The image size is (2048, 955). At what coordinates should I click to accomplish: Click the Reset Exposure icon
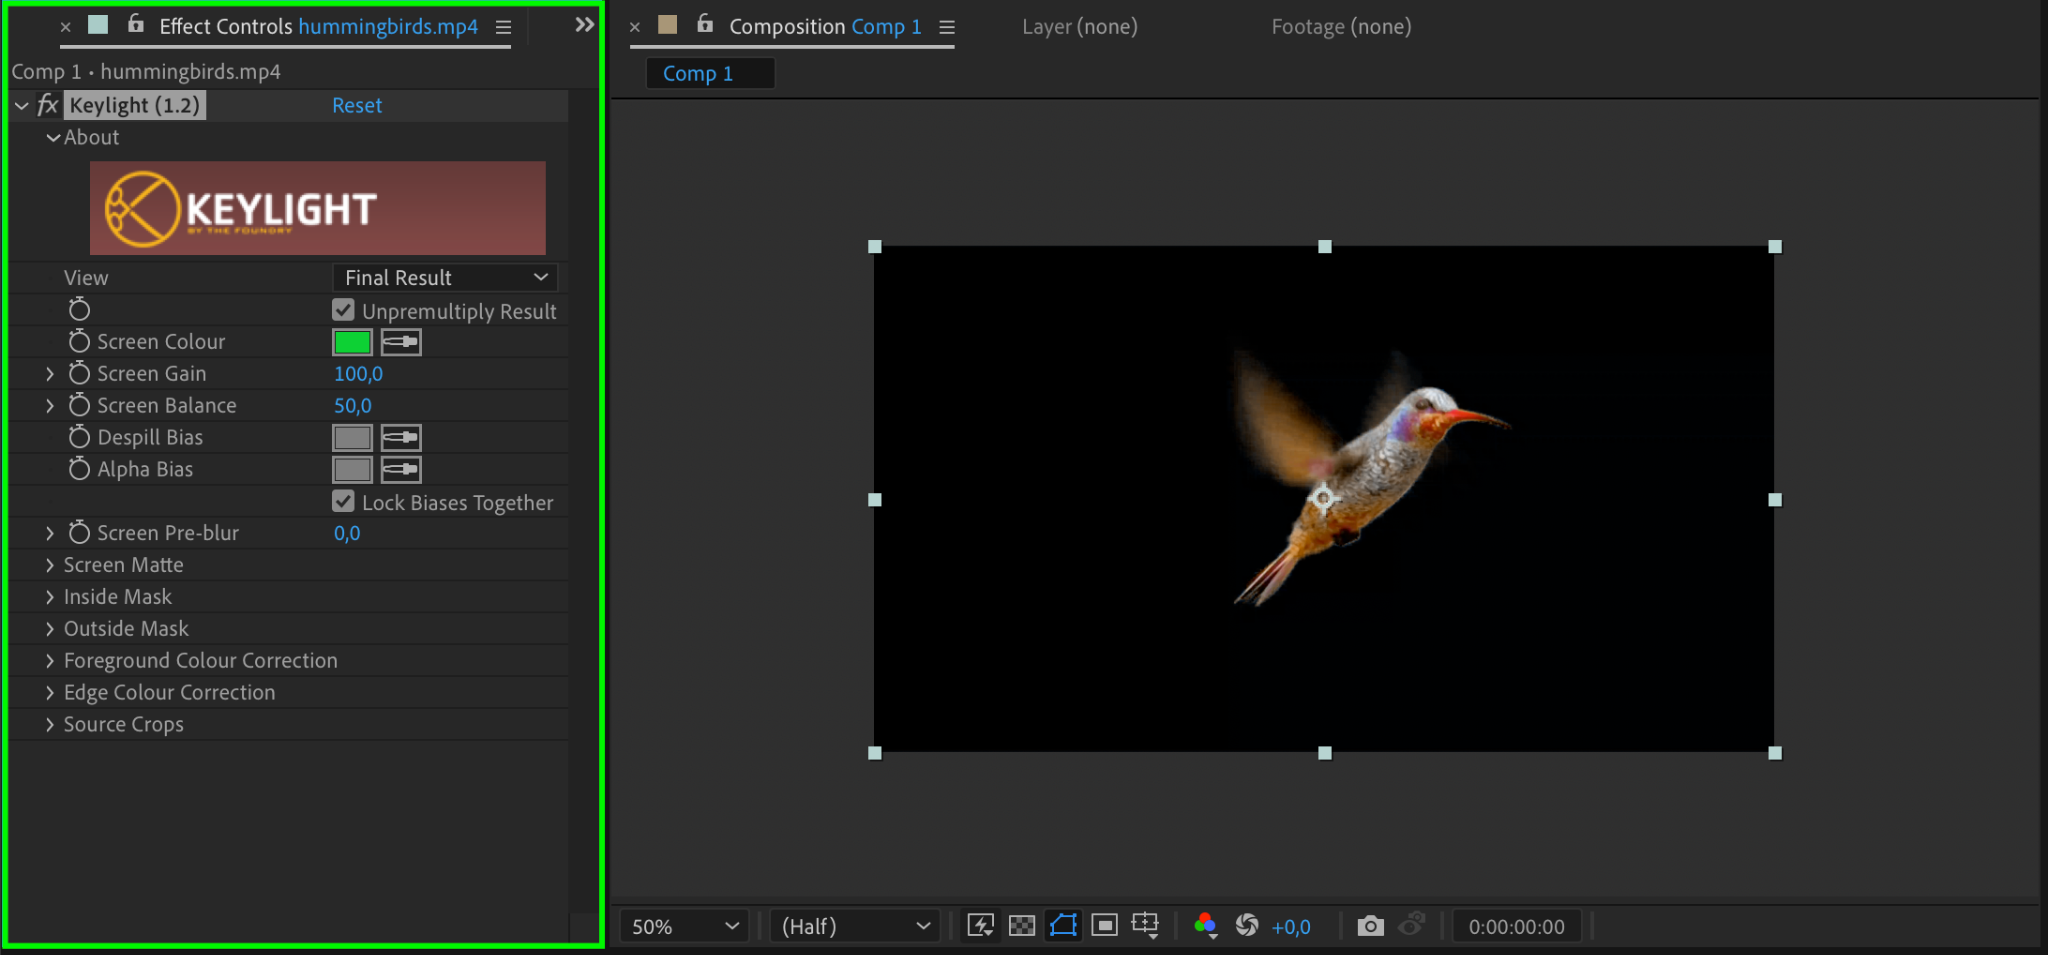[1247, 926]
